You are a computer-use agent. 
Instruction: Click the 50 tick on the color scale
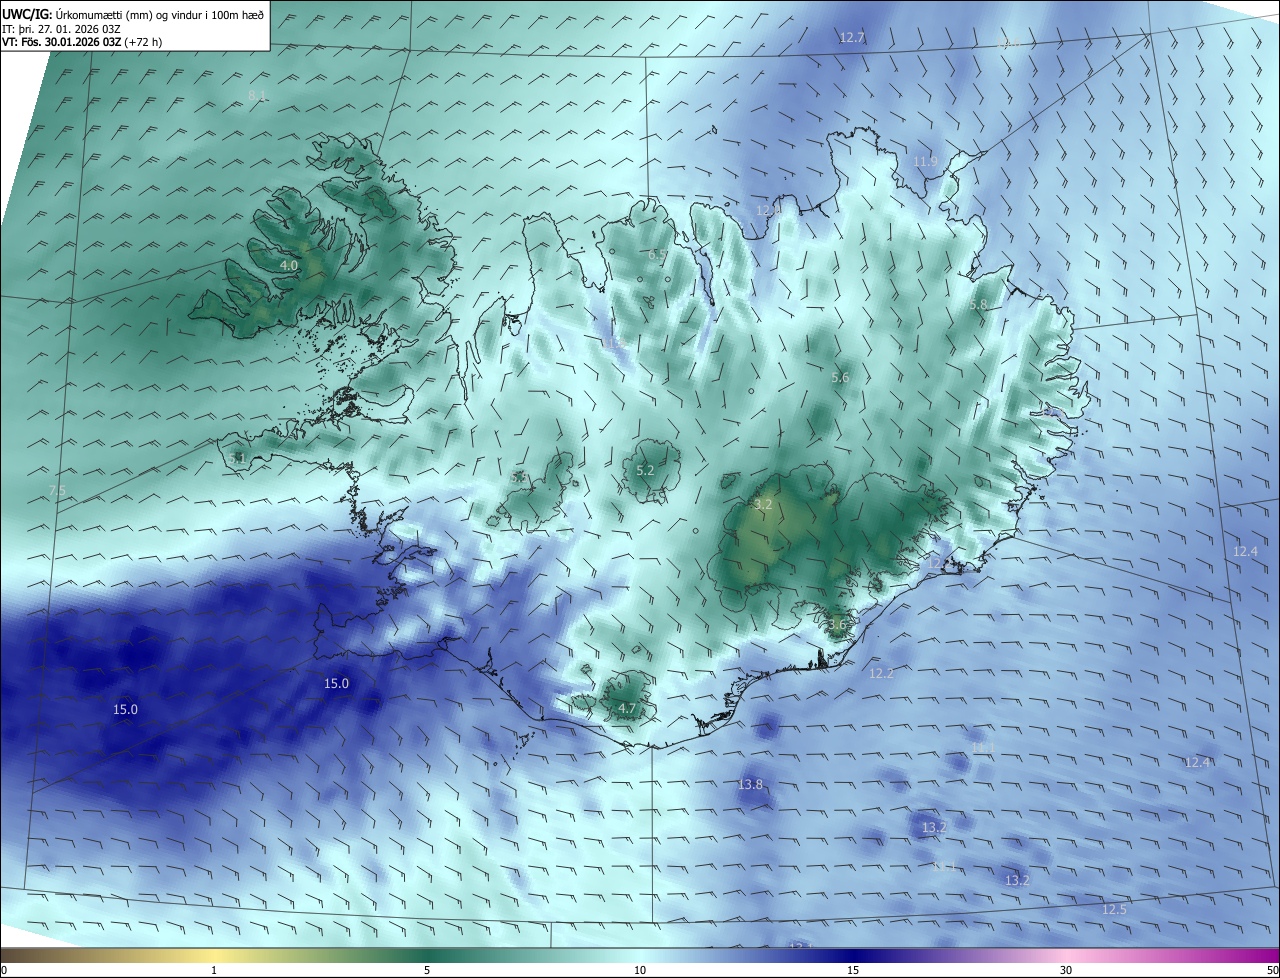[x=1272, y=970]
